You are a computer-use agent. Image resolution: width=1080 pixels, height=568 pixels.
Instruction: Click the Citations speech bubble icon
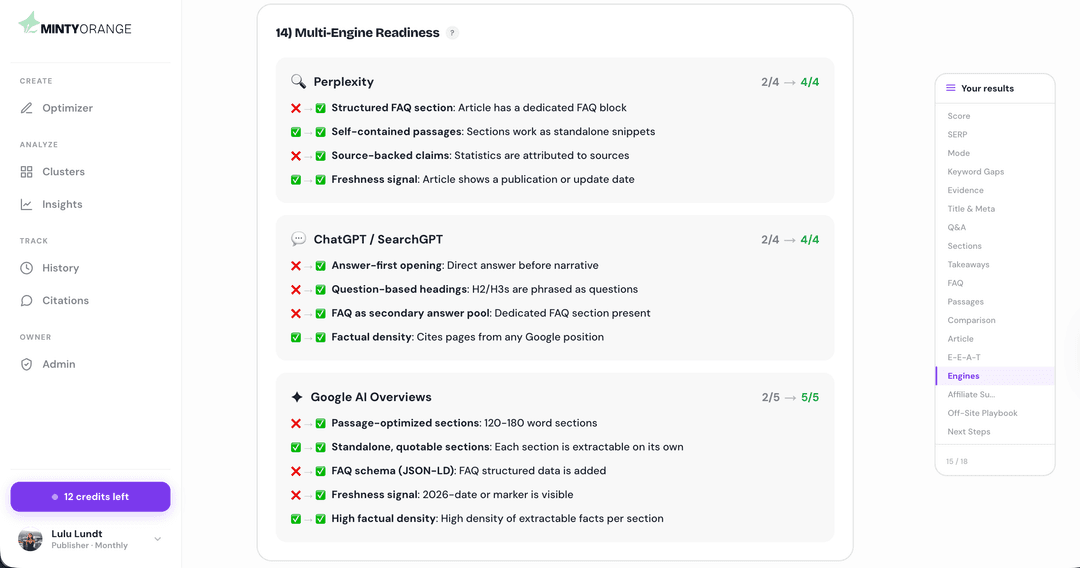coord(26,300)
